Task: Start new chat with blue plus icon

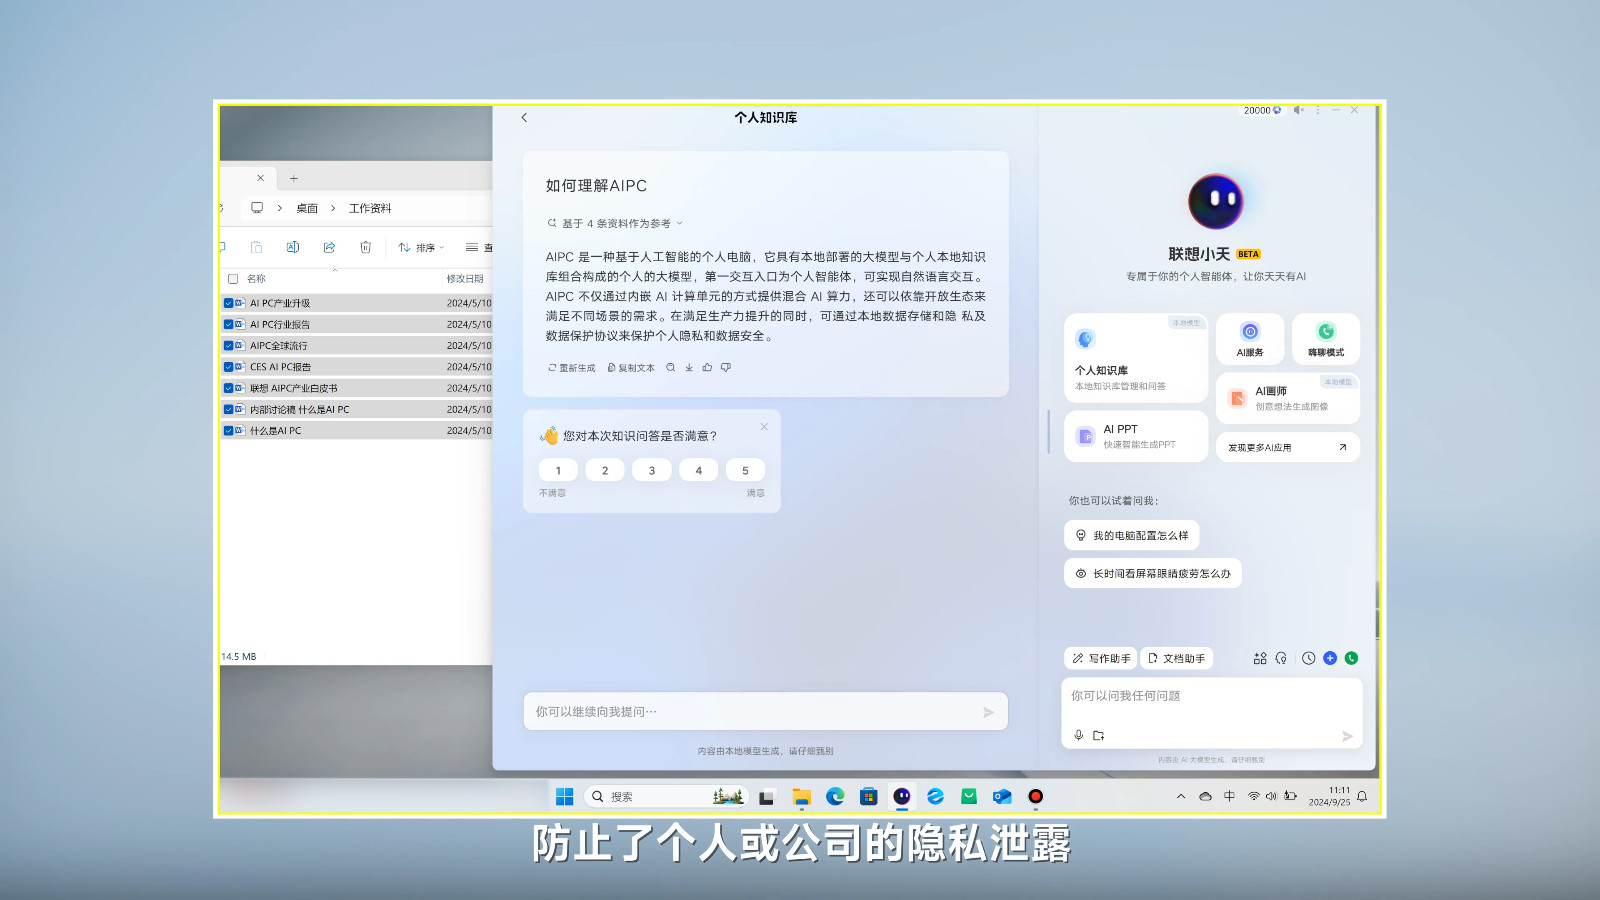Action: click(1330, 658)
